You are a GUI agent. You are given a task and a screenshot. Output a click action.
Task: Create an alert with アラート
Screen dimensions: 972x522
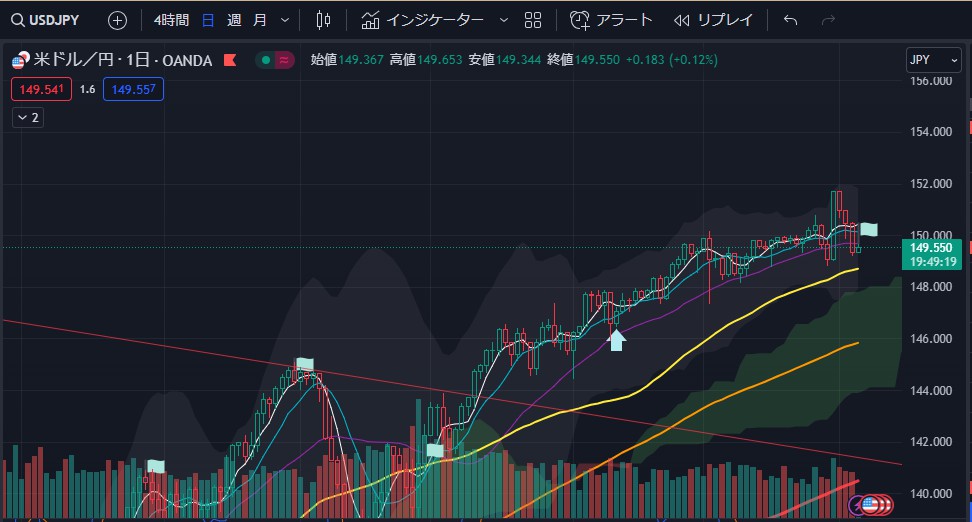pos(611,20)
